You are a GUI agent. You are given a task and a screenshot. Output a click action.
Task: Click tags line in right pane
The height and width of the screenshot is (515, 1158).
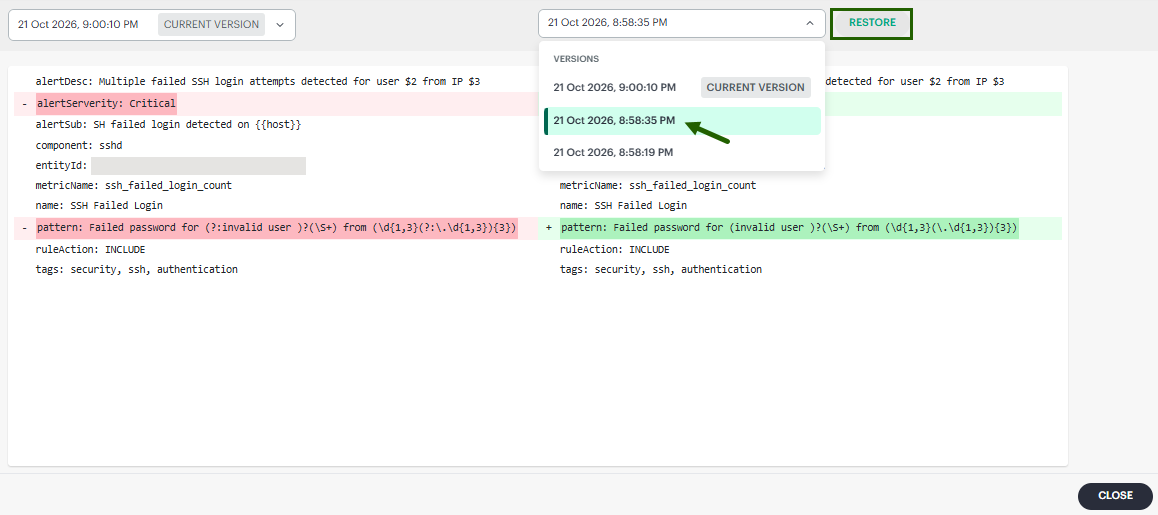click(x=661, y=270)
